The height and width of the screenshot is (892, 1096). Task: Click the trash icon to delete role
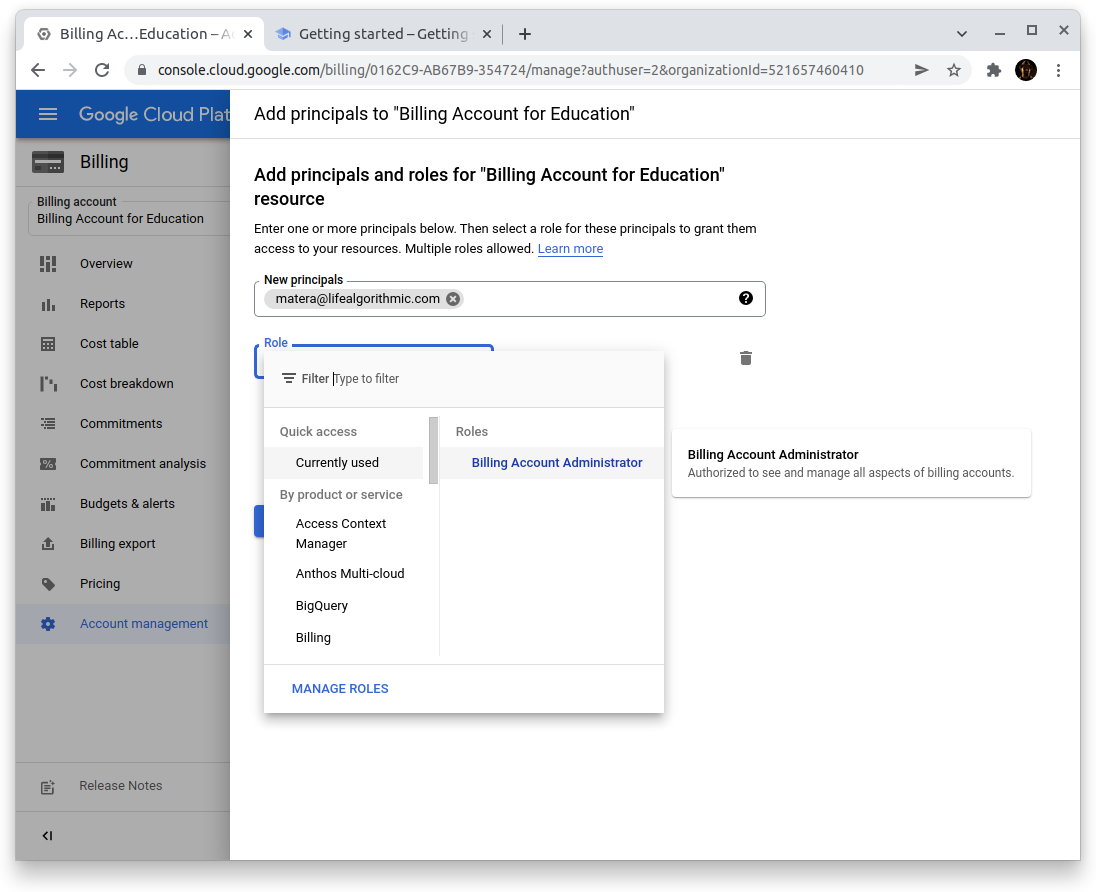click(x=745, y=358)
